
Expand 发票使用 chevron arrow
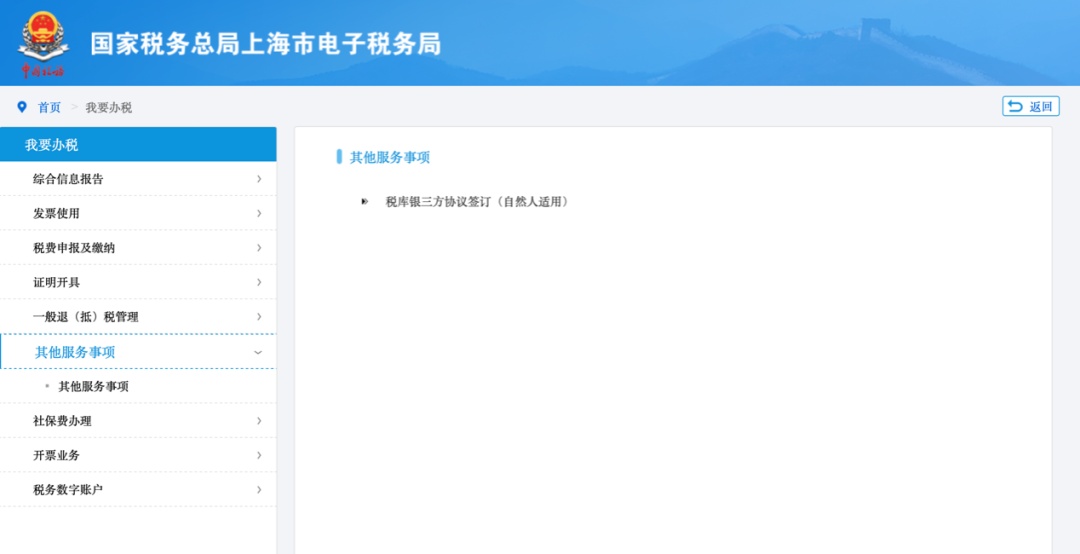259,213
